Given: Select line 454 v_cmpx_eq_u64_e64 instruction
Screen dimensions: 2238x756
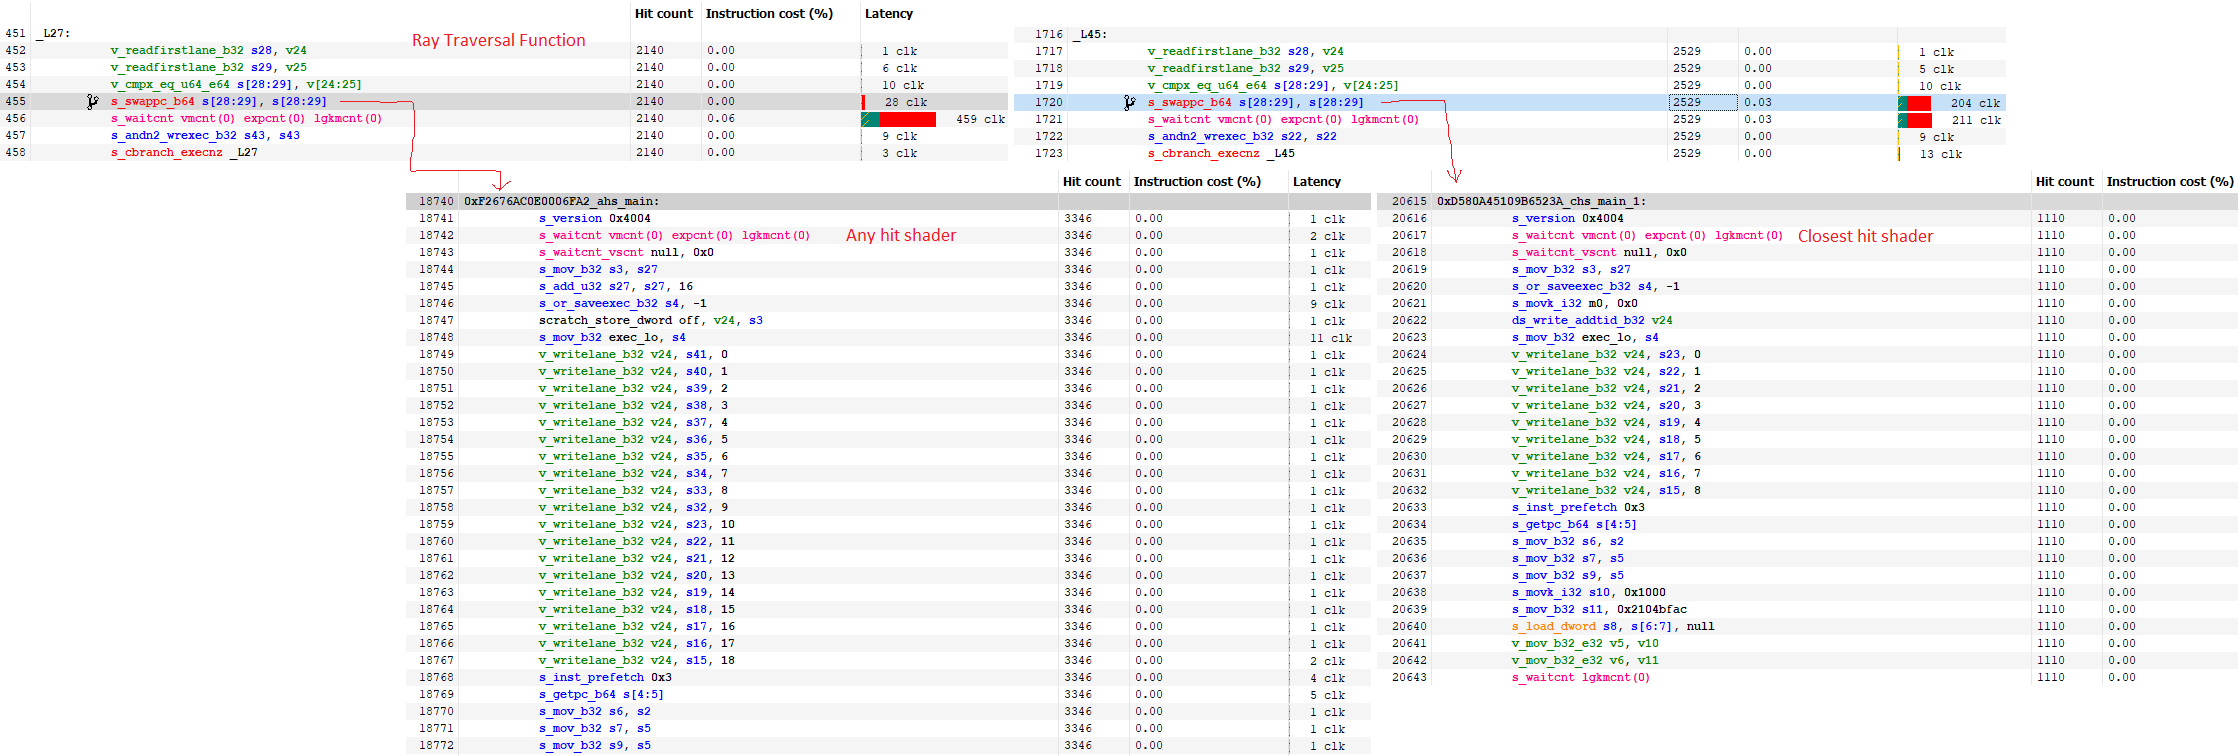Looking at the screenshot, I should coord(236,84).
